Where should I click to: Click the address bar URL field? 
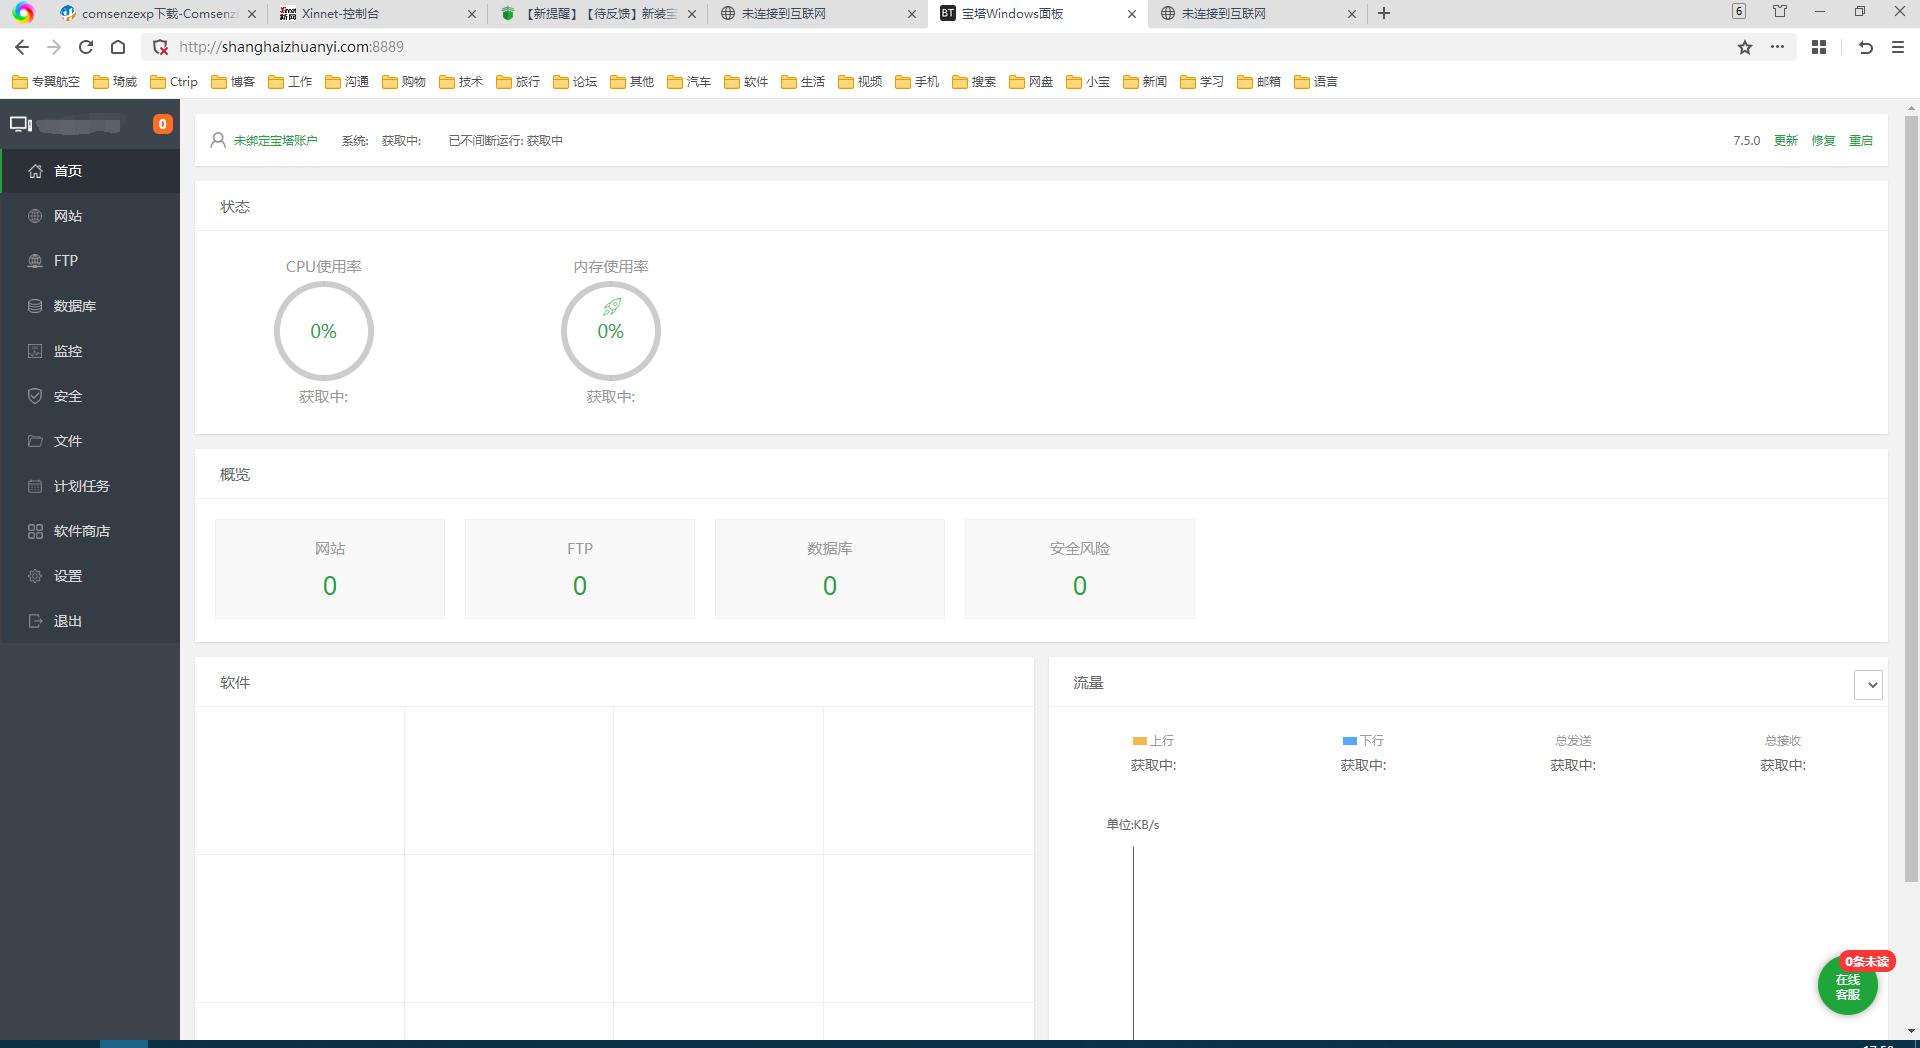(x=940, y=47)
